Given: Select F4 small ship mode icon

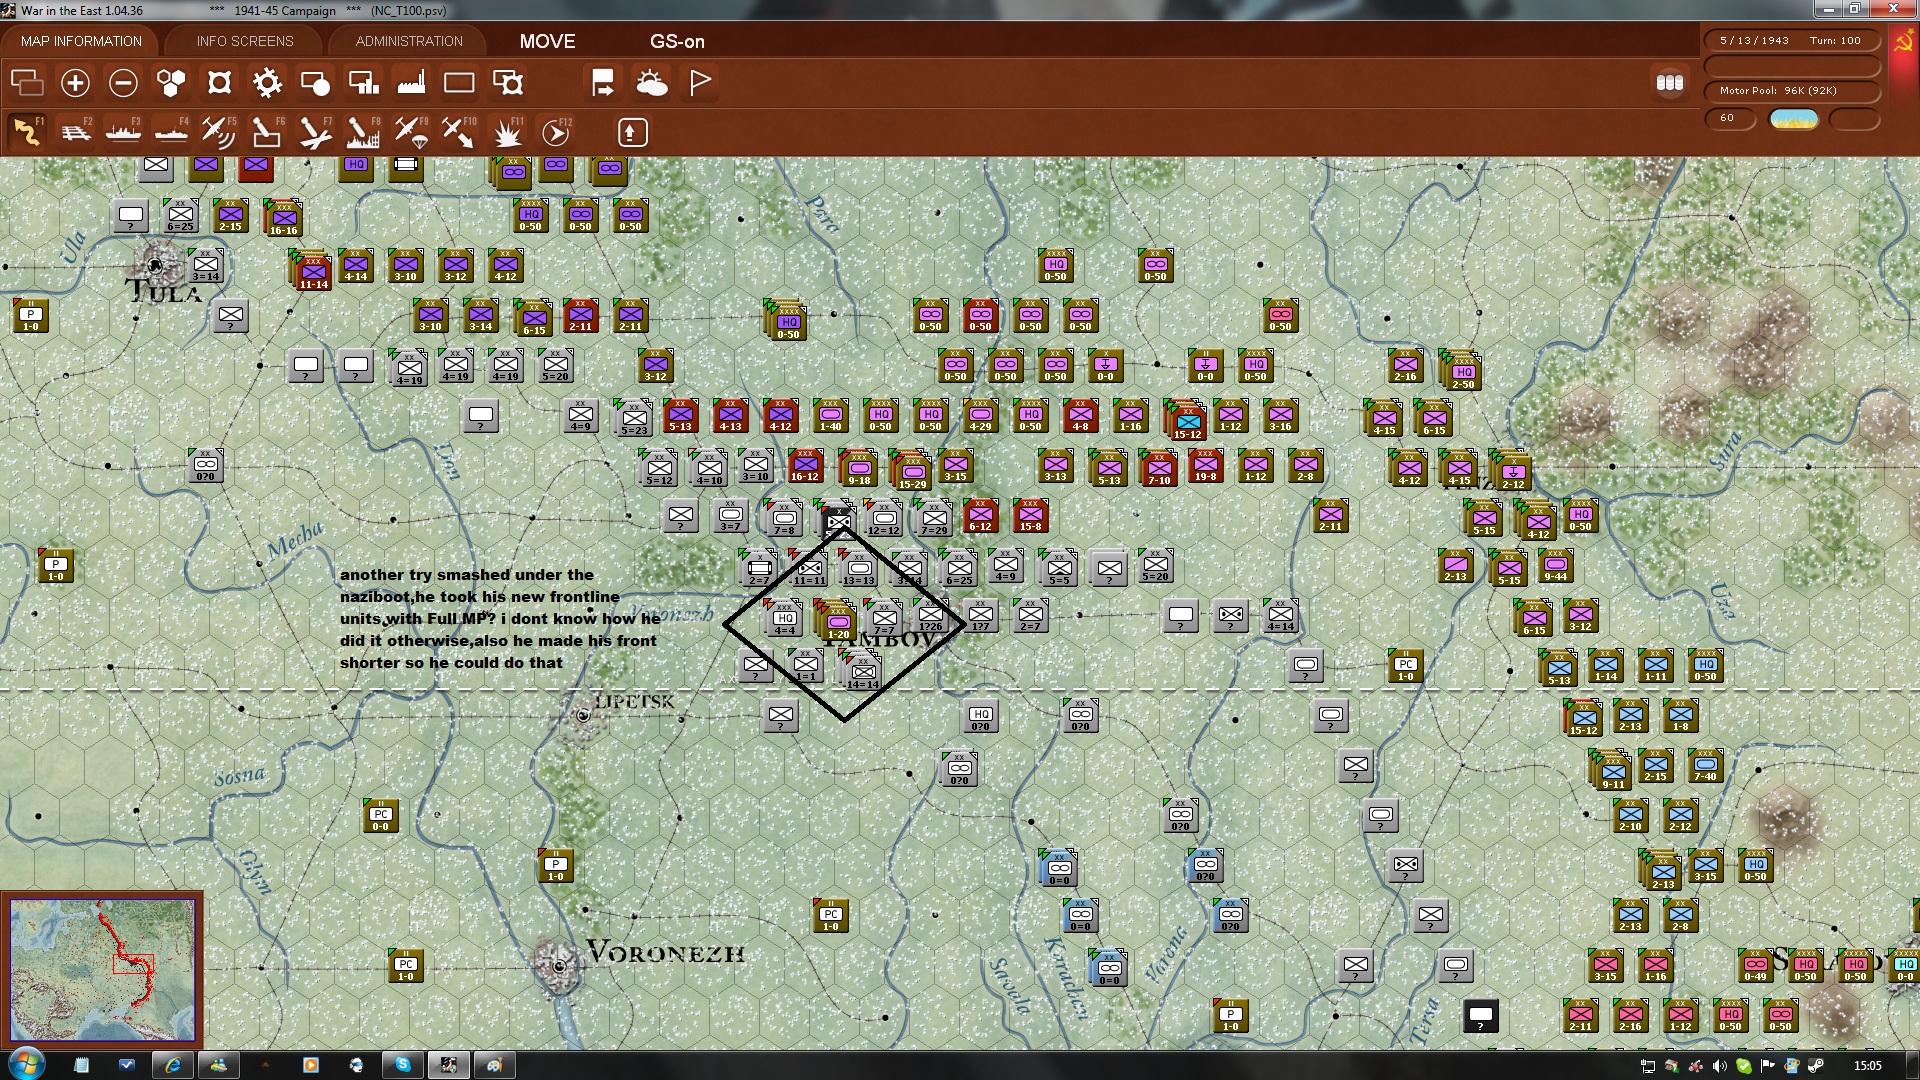Looking at the screenshot, I should [171, 132].
